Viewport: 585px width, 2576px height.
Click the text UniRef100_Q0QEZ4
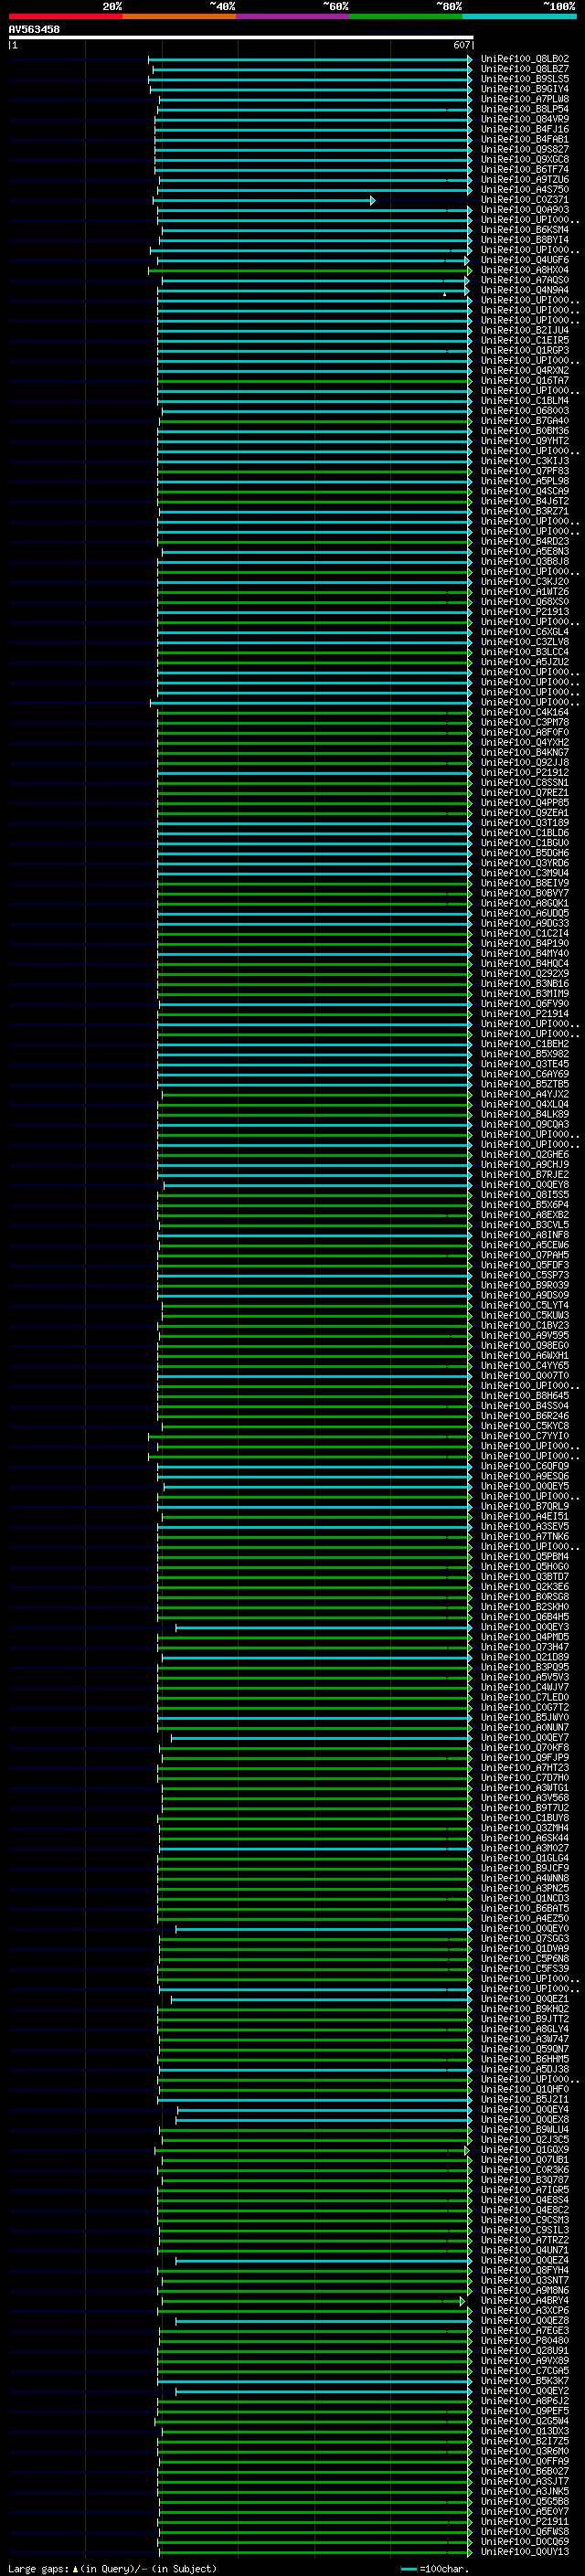pyautogui.click(x=525, y=2260)
